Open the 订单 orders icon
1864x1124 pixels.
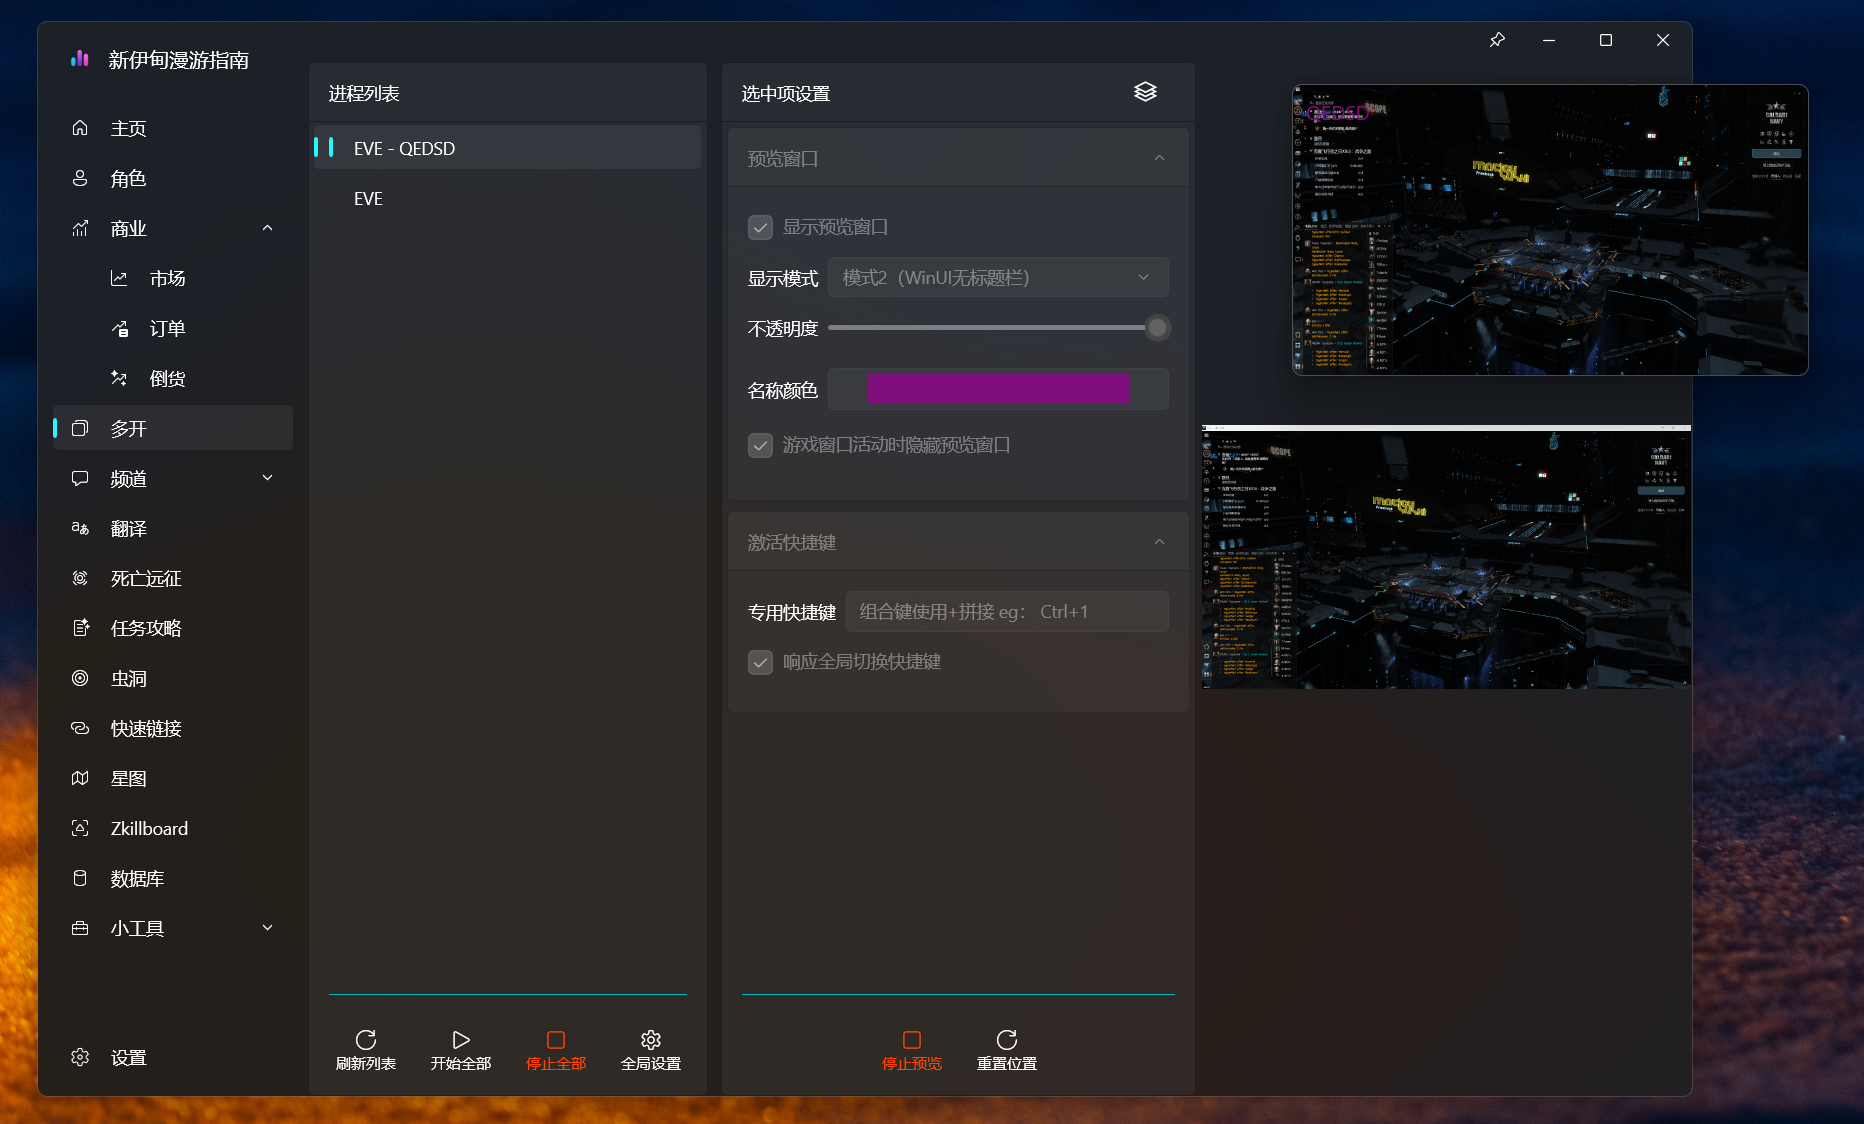tap(119, 328)
